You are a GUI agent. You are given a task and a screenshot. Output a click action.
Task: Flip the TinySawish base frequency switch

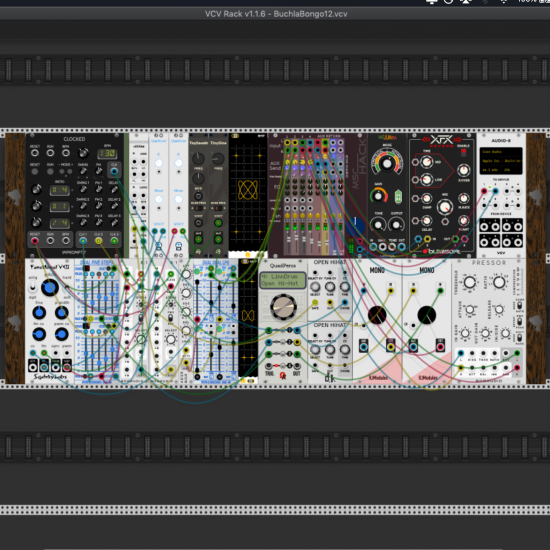(x=198, y=208)
